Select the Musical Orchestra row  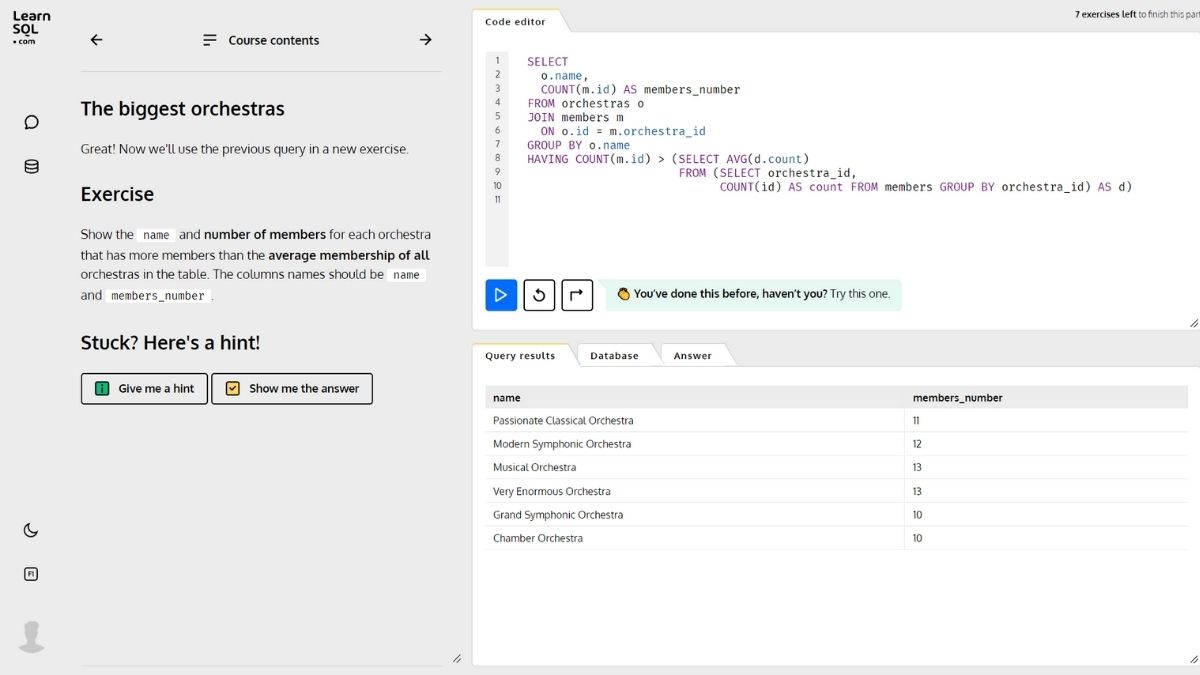click(837, 467)
